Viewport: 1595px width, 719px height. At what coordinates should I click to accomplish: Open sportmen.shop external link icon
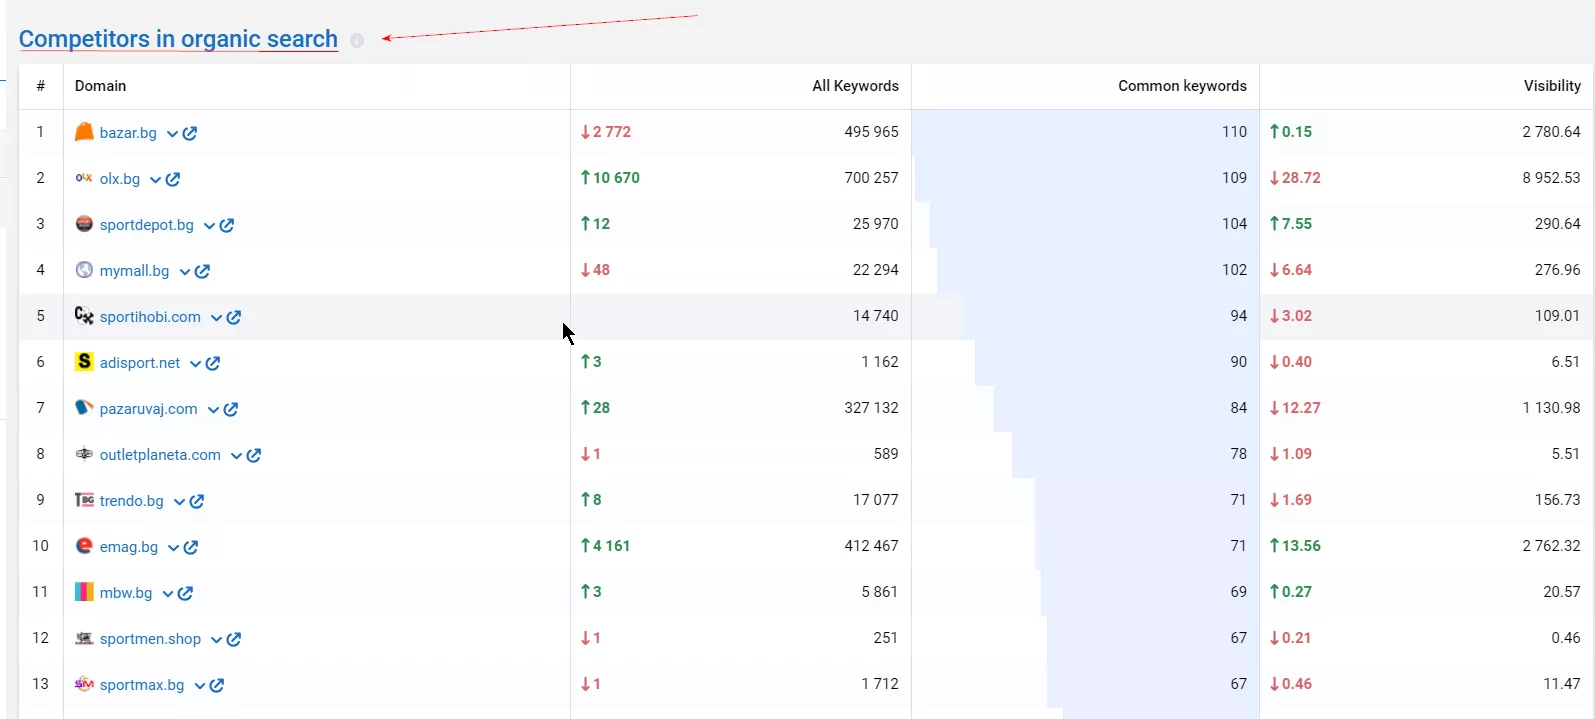coord(234,639)
